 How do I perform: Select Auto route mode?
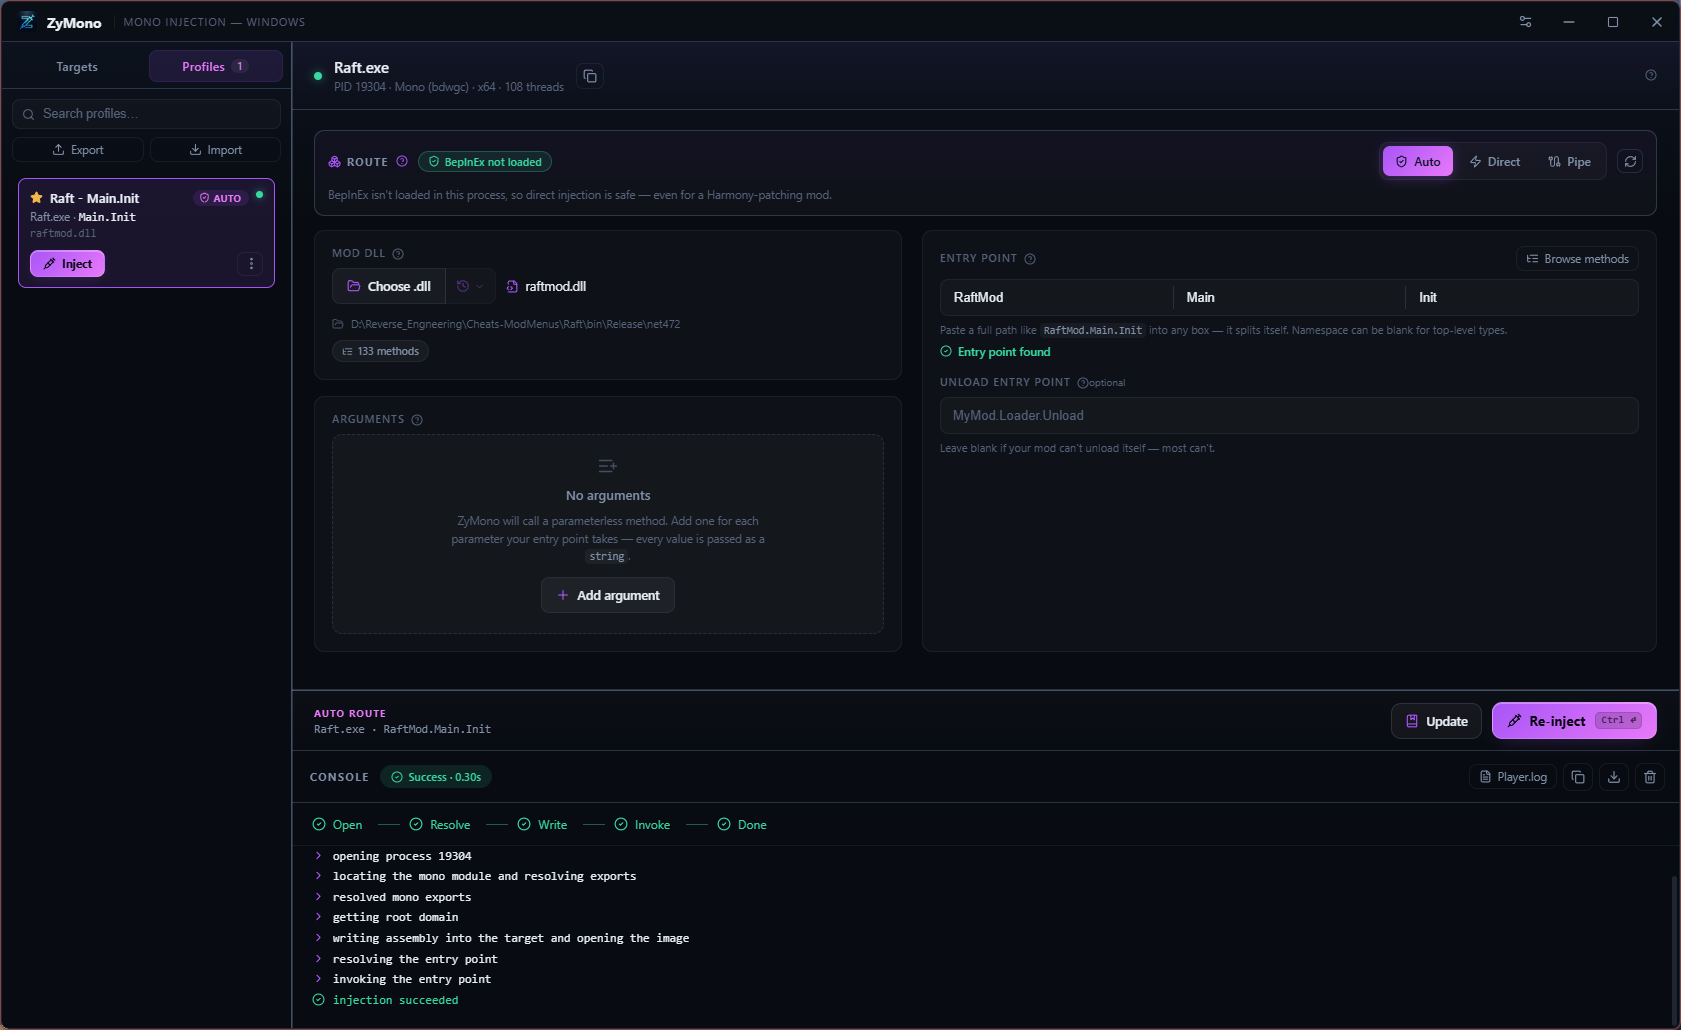point(1418,161)
